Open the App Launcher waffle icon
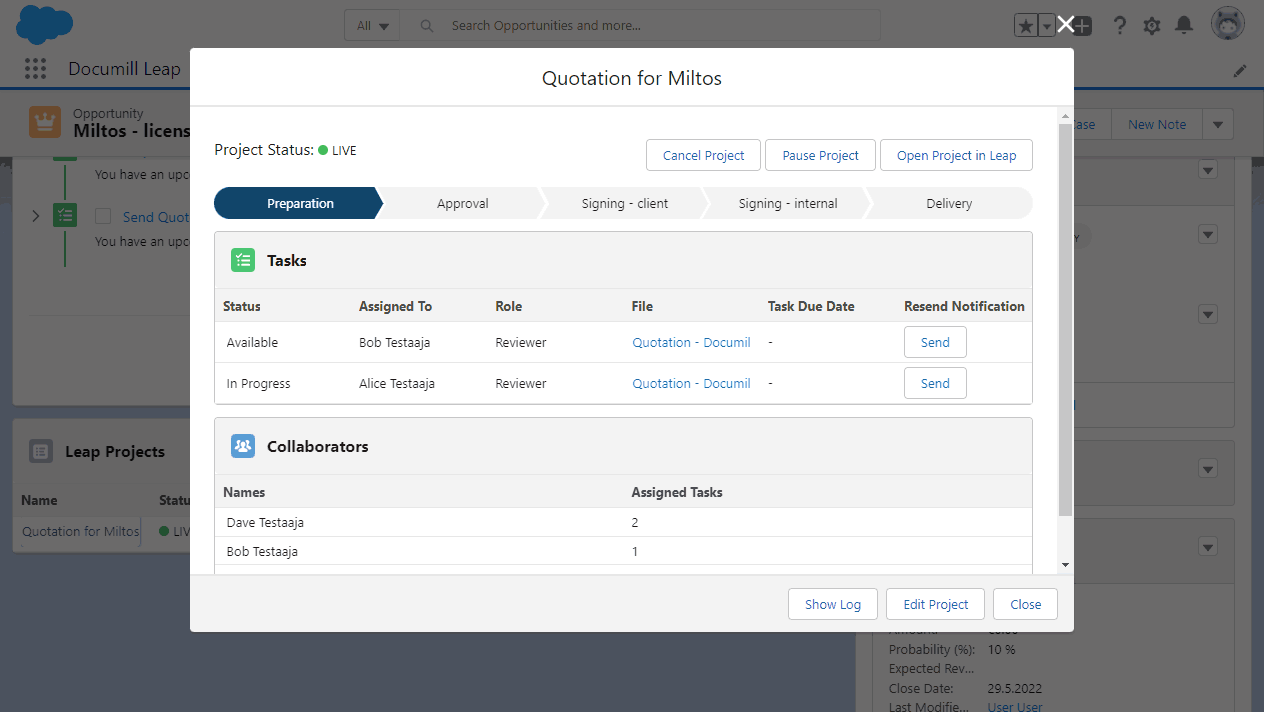This screenshot has height=712, width=1264. click(x=35, y=69)
